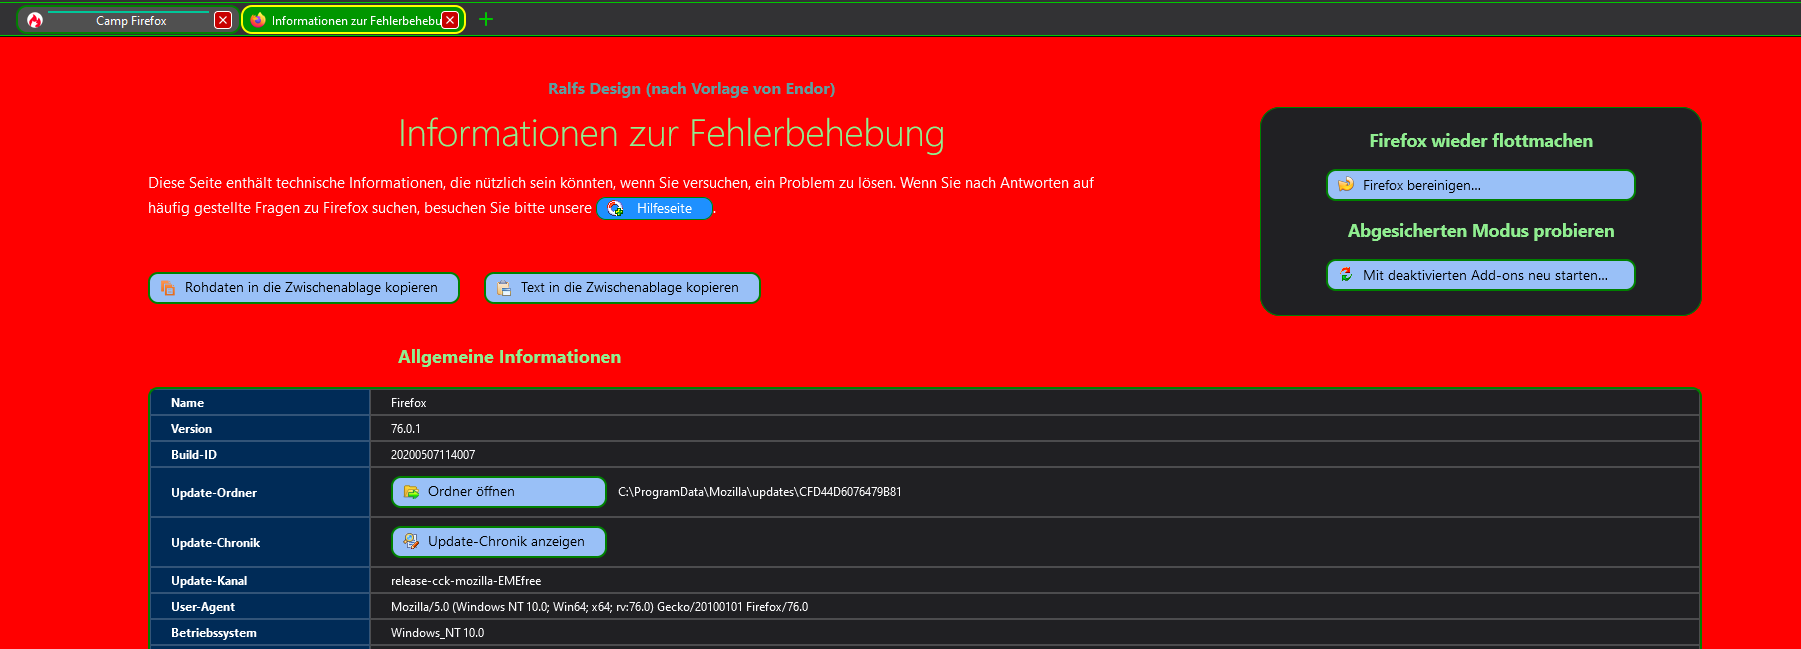Click the icon in Update-Chronik anzeigen button
1801x649 pixels.
(411, 541)
